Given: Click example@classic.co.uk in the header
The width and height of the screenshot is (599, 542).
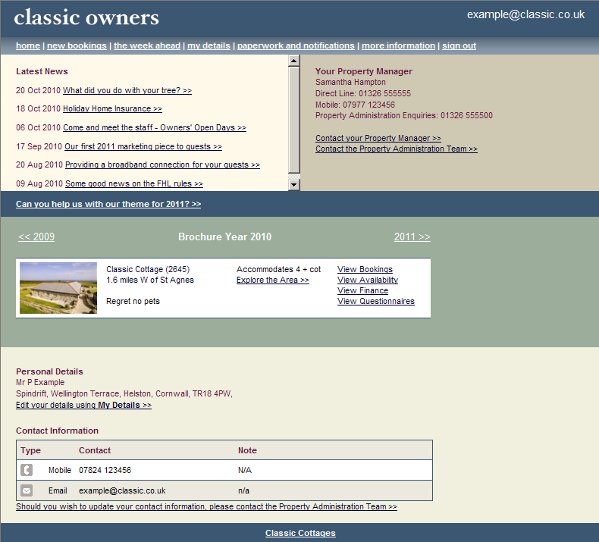Looking at the screenshot, I should (526, 15).
